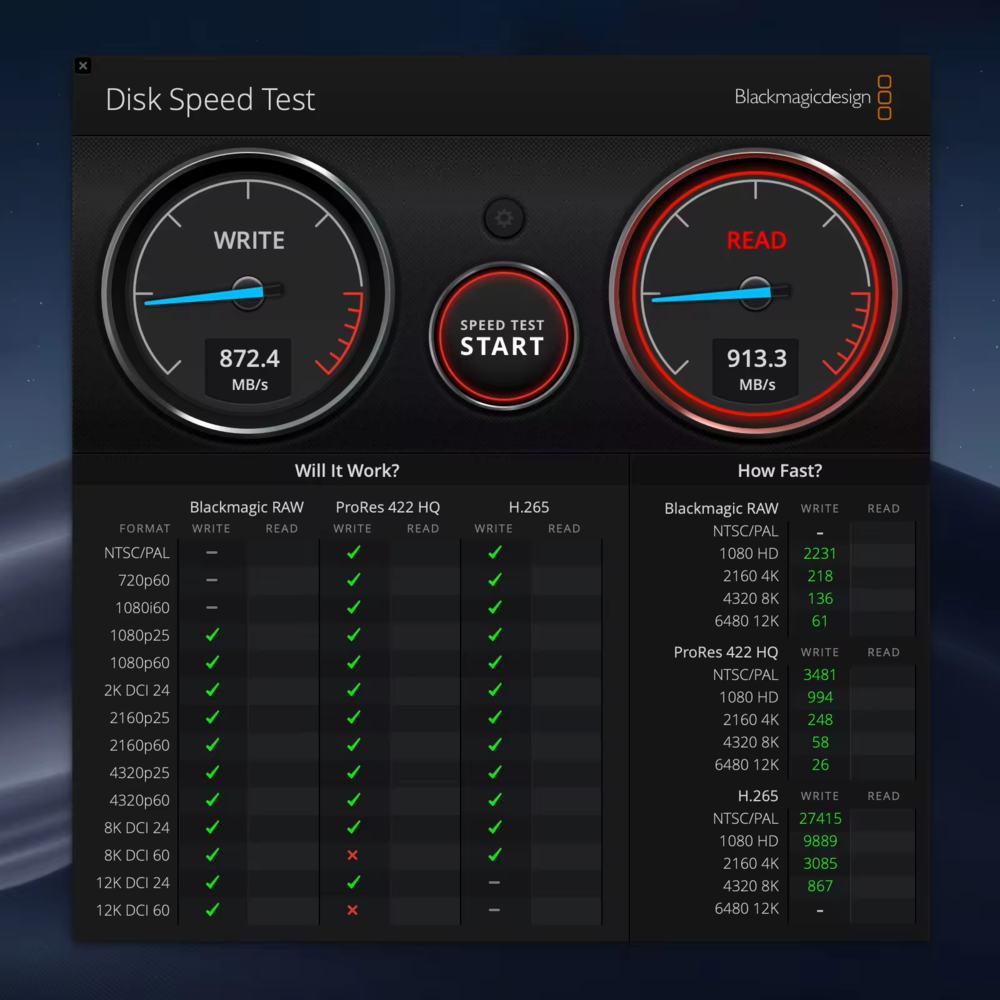
Task: Click H.265 checkmark for 1080p60
Action: [x=495, y=662]
